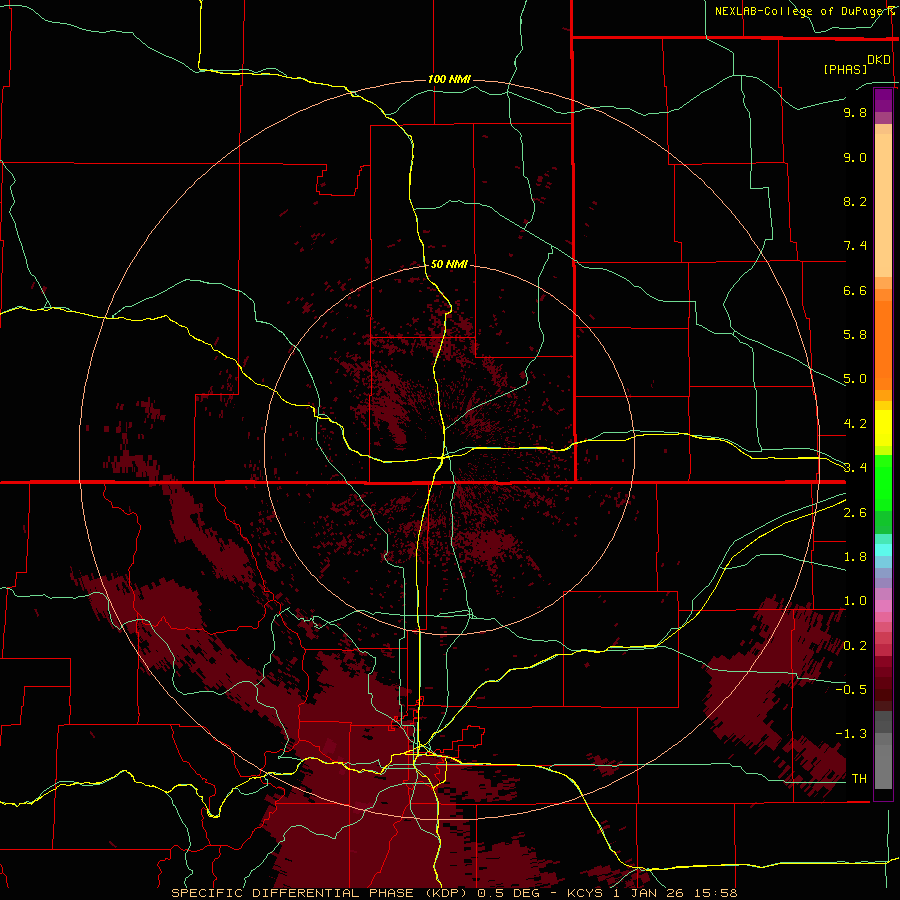Click the 9.0 legend value
Viewport: 900px width, 900px height.
[x=855, y=157]
